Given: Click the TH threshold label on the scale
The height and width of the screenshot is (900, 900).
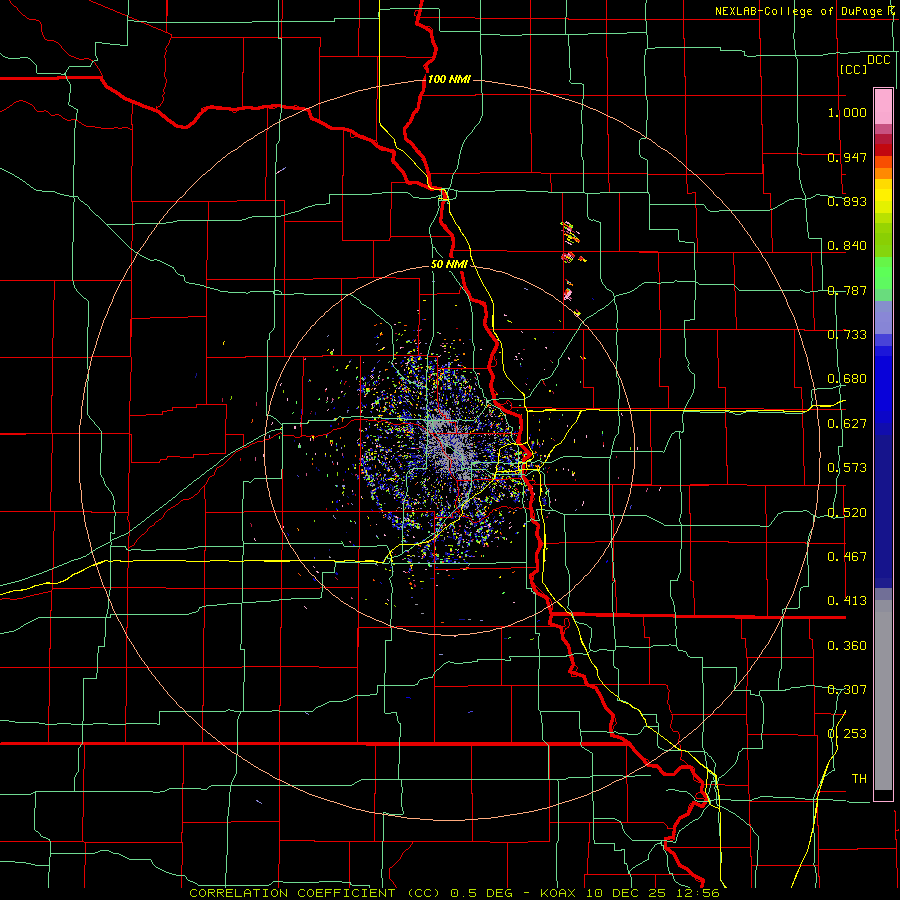Looking at the screenshot, I should (x=859, y=779).
